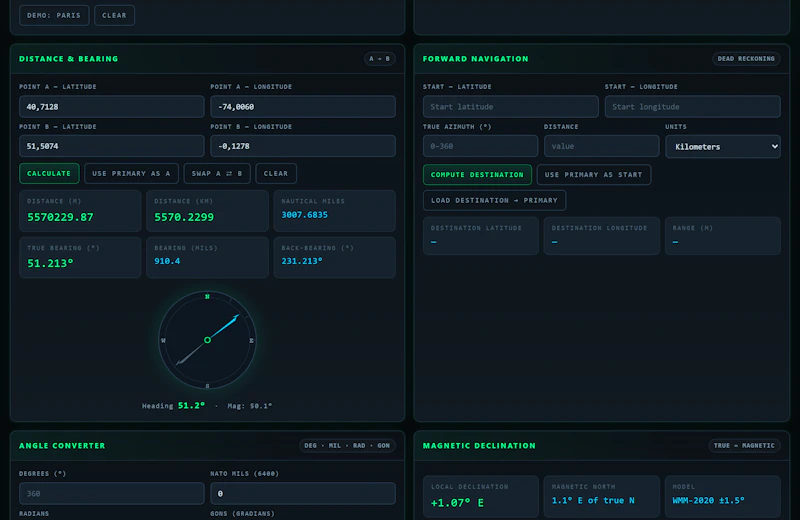Click Use Primary As Start button

coord(593,175)
